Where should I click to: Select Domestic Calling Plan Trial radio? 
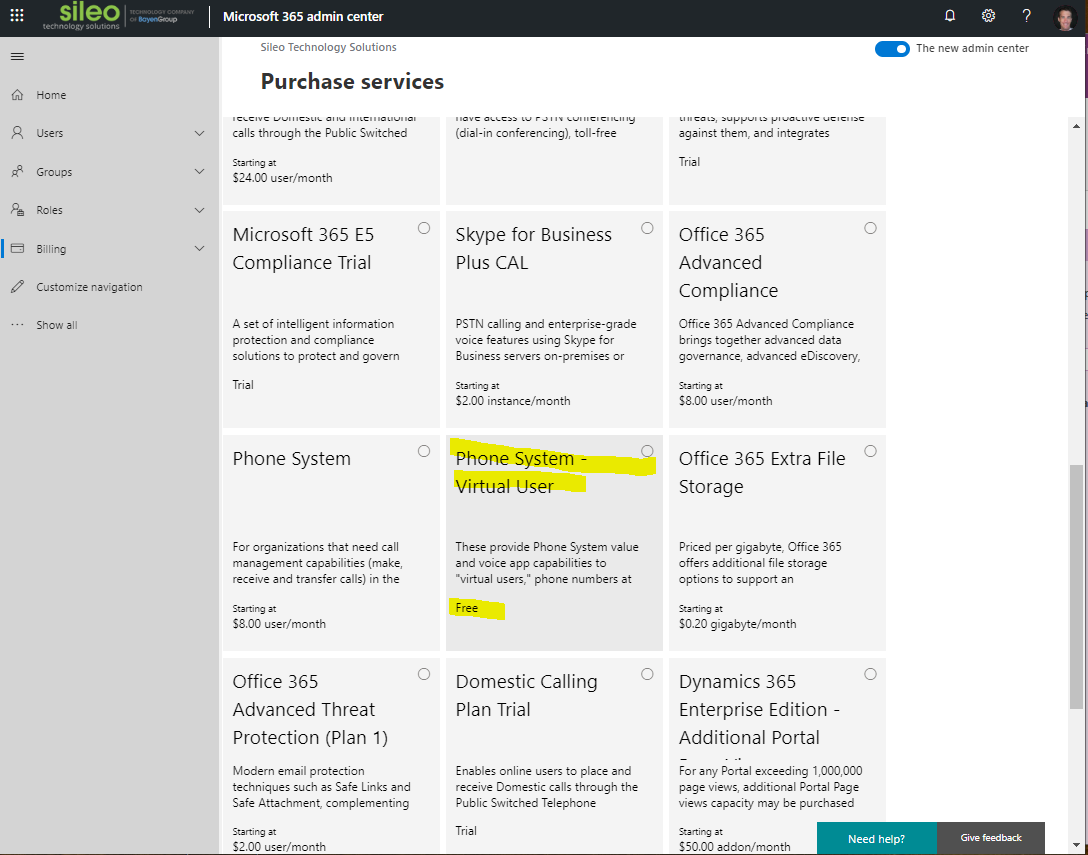[647, 674]
